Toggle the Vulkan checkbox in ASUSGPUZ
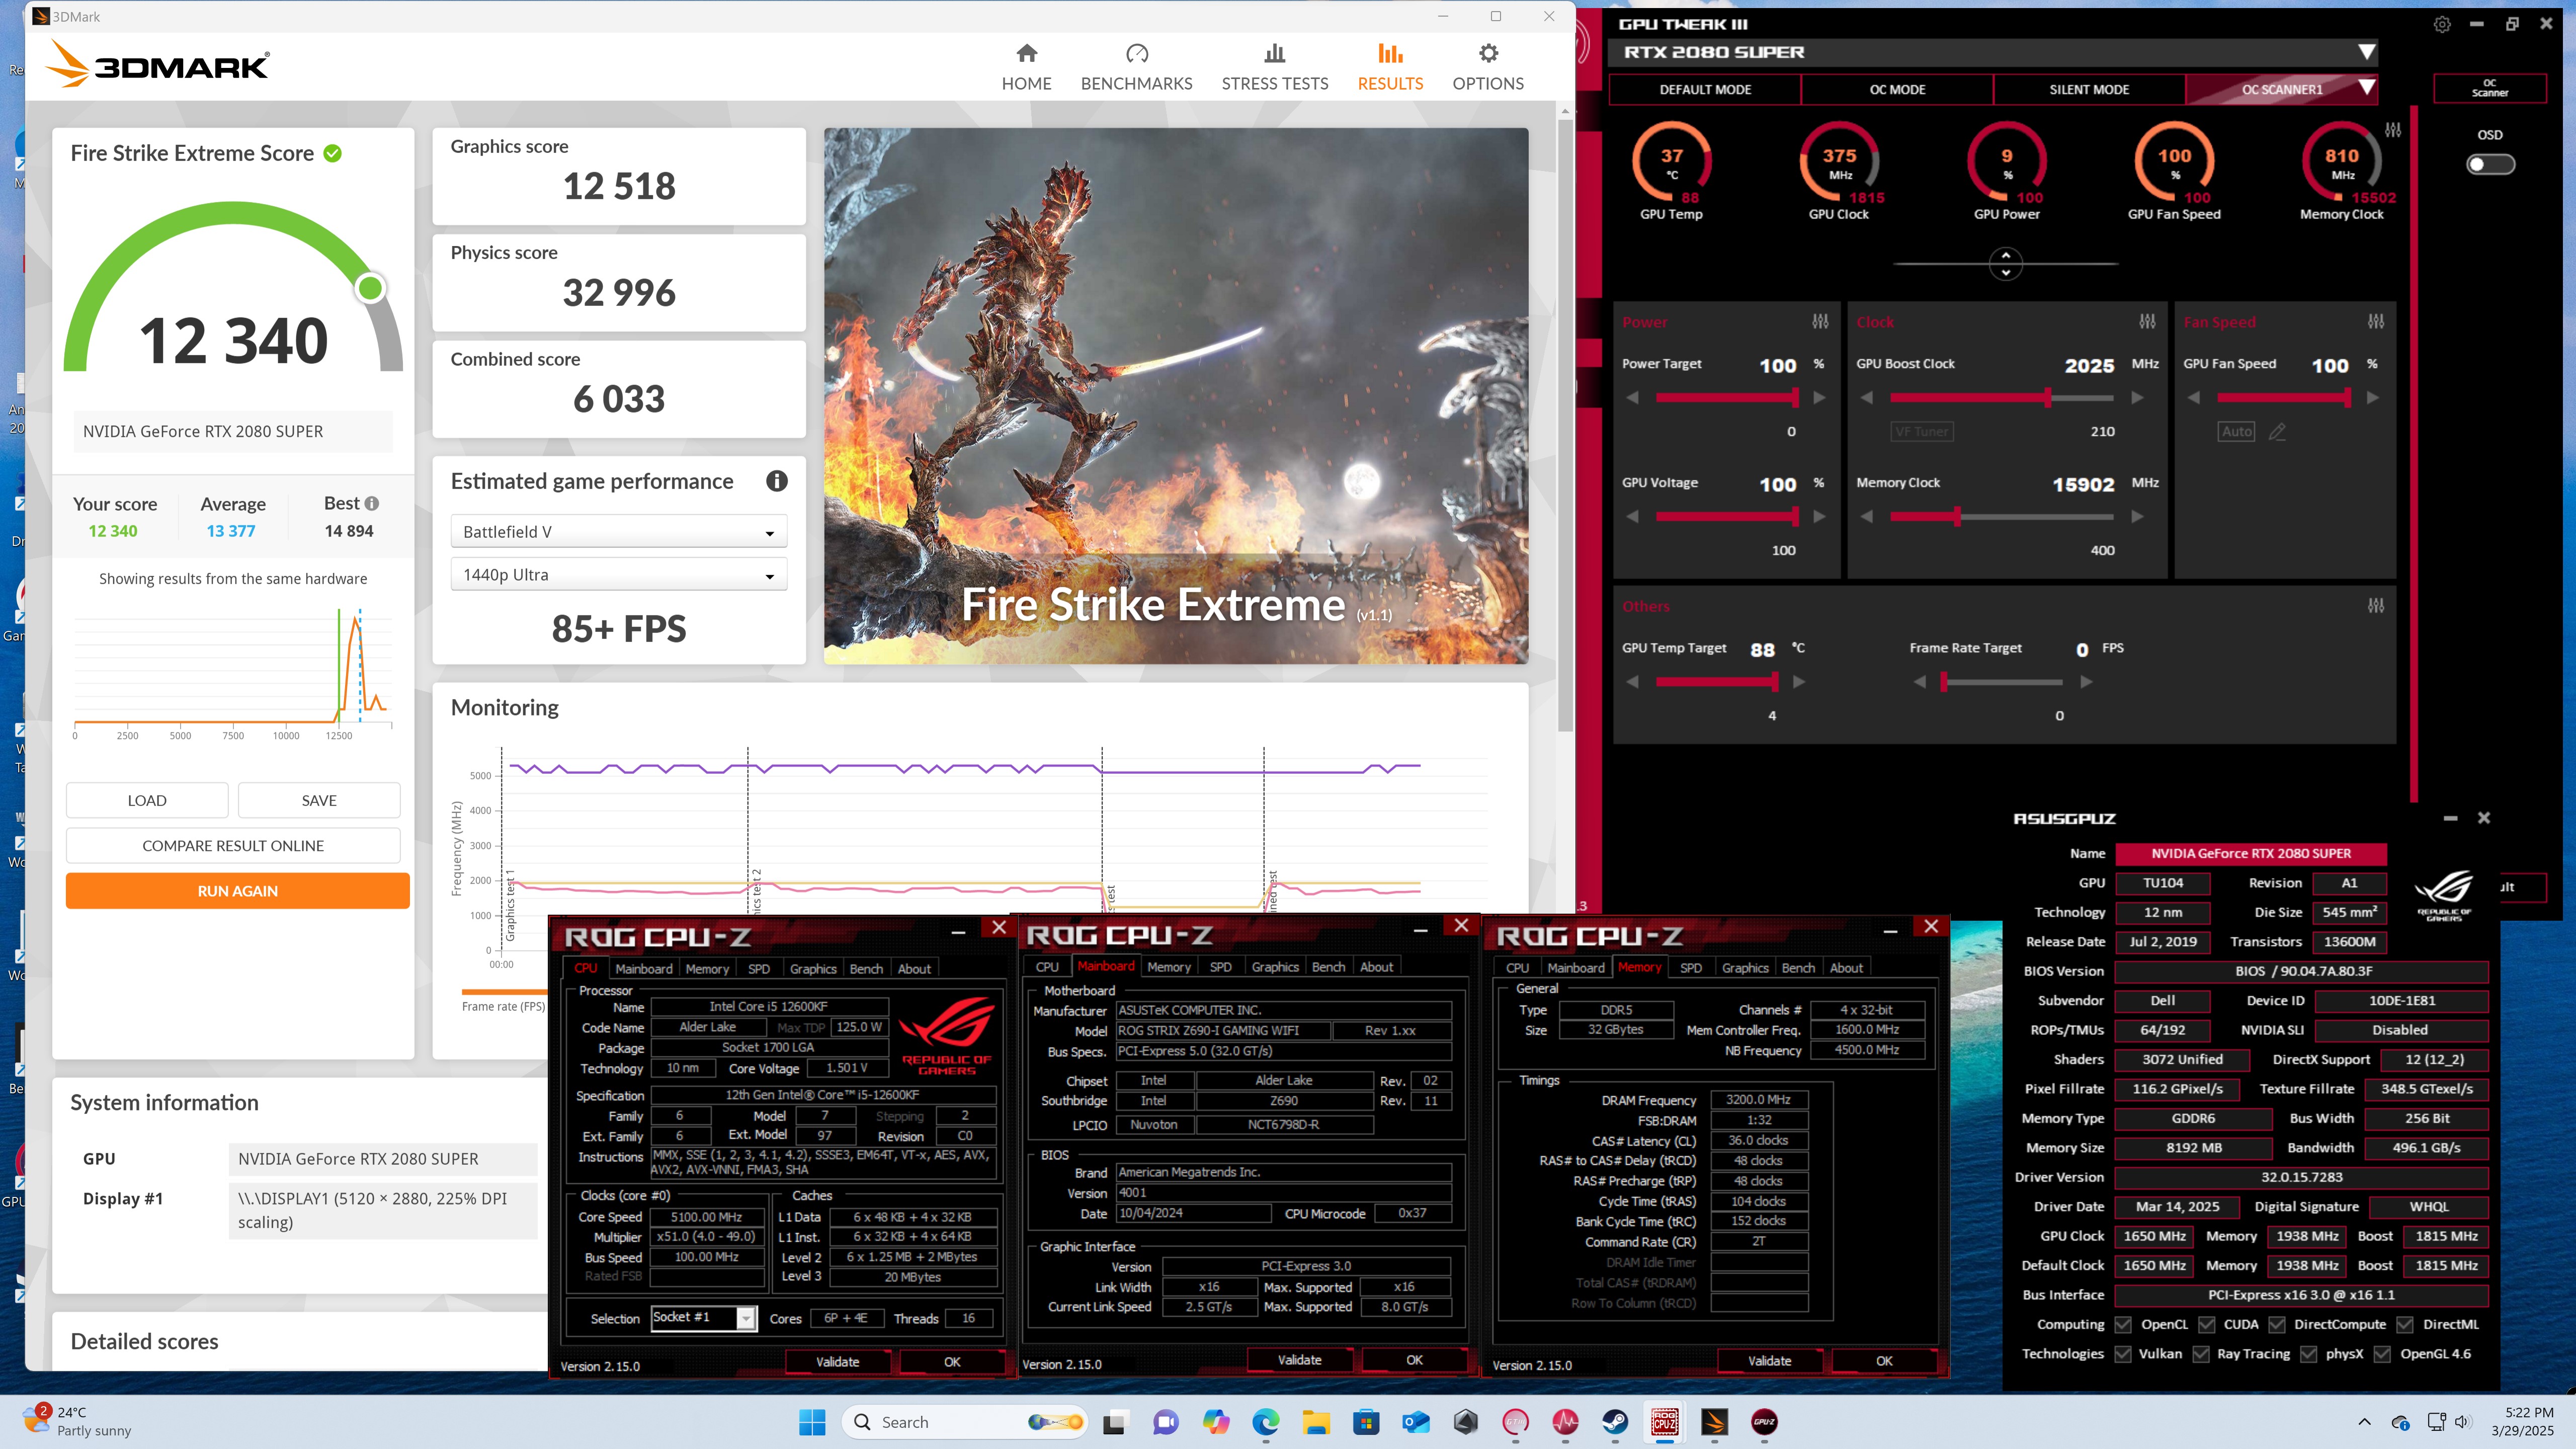Image resolution: width=2576 pixels, height=1449 pixels. 2122,1354
